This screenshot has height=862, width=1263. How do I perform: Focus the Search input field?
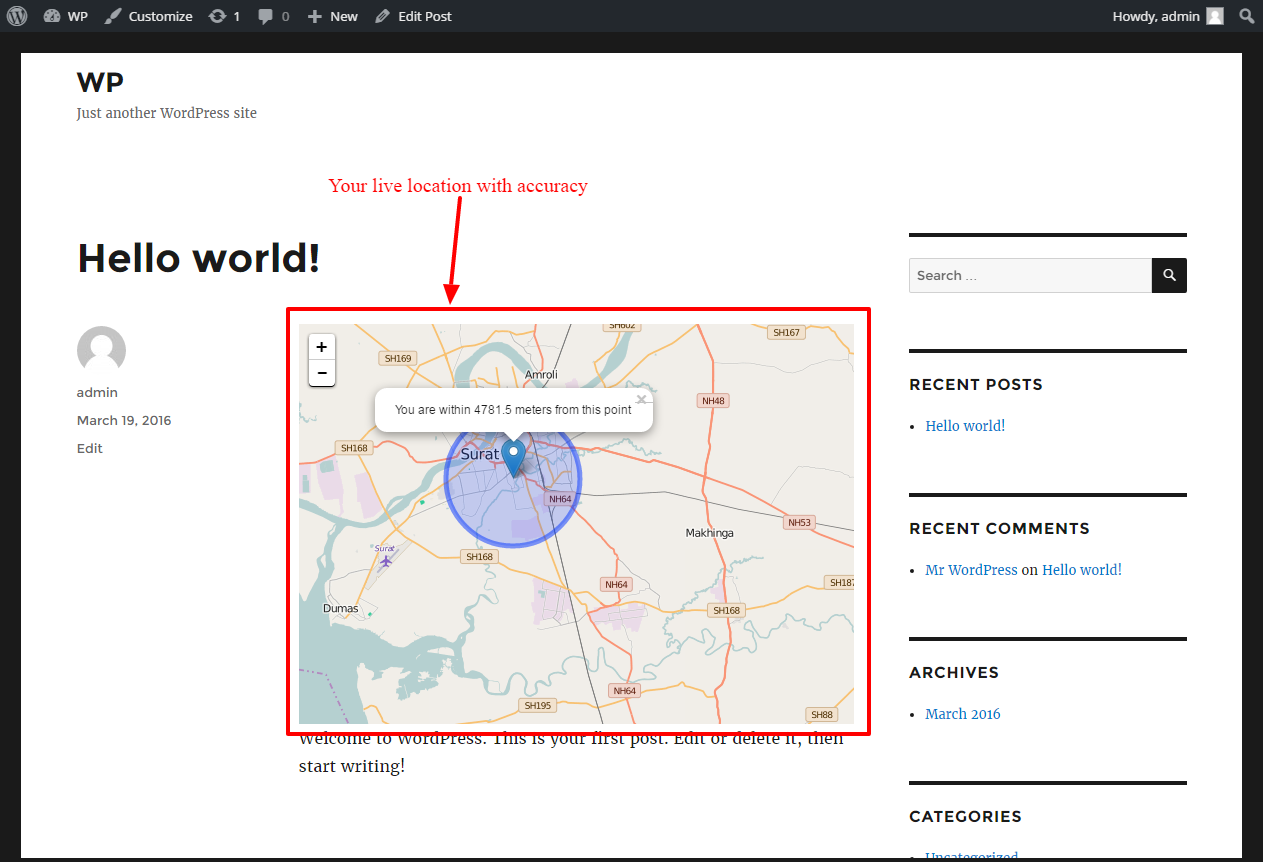point(1030,275)
